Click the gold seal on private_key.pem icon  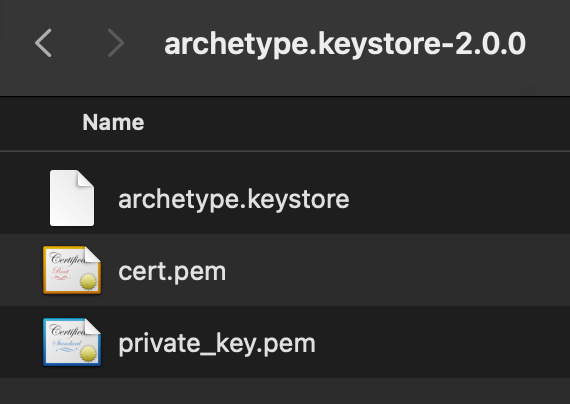(x=88, y=353)
